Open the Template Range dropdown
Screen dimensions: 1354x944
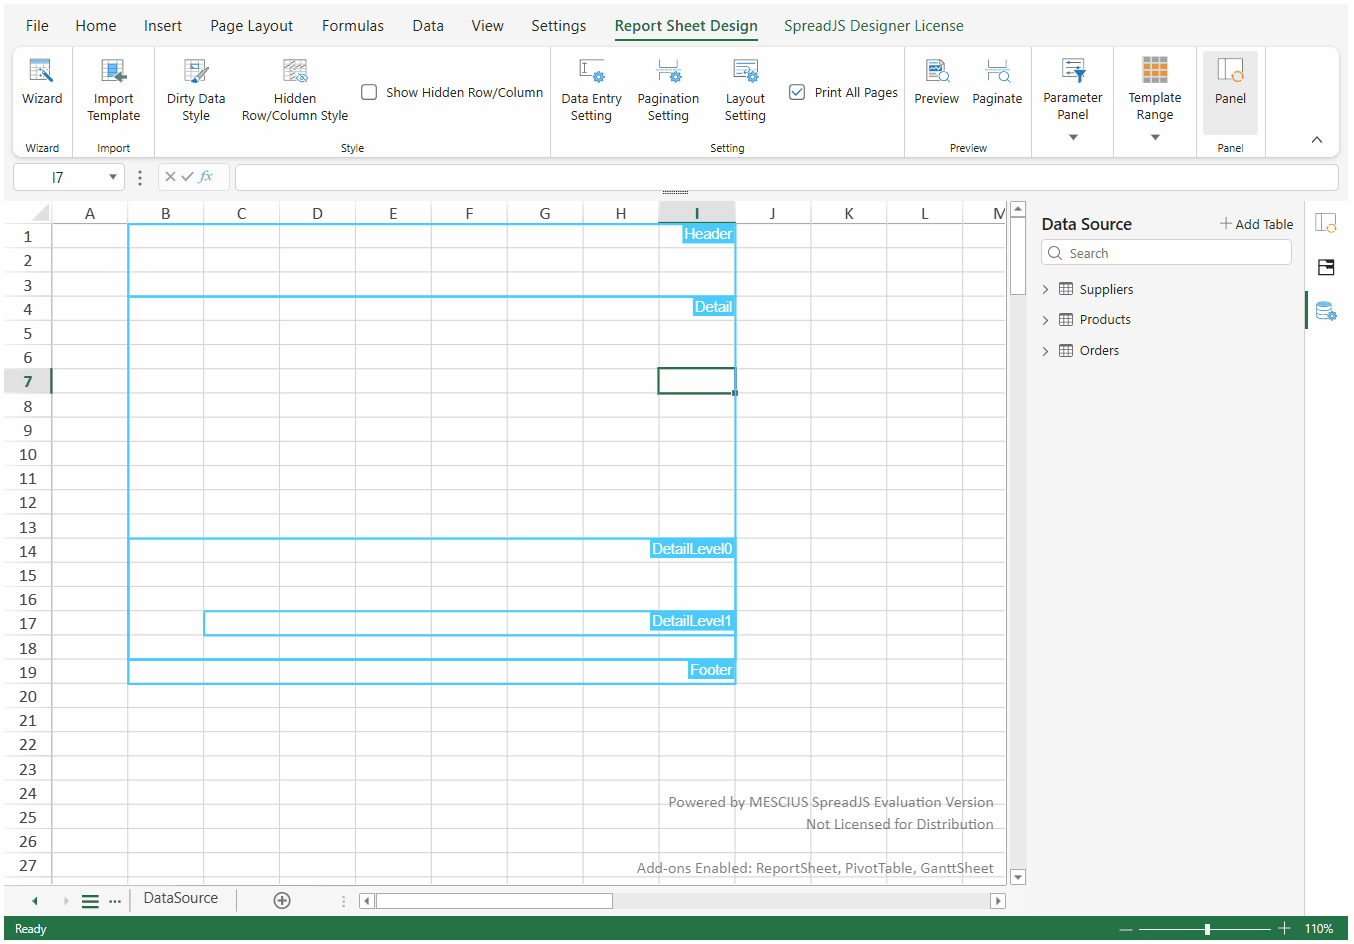[1155, 137]
